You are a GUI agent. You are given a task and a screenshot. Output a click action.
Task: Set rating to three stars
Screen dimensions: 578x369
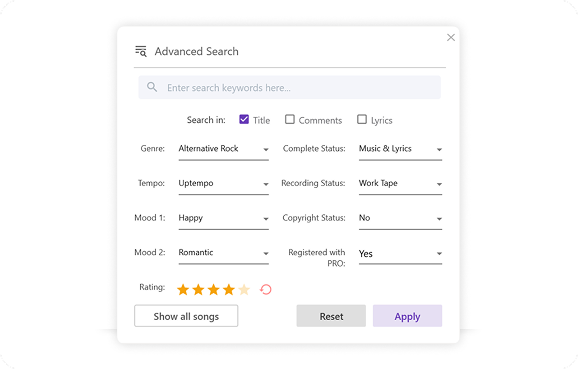pyautogui.click(x=213, y=289)
